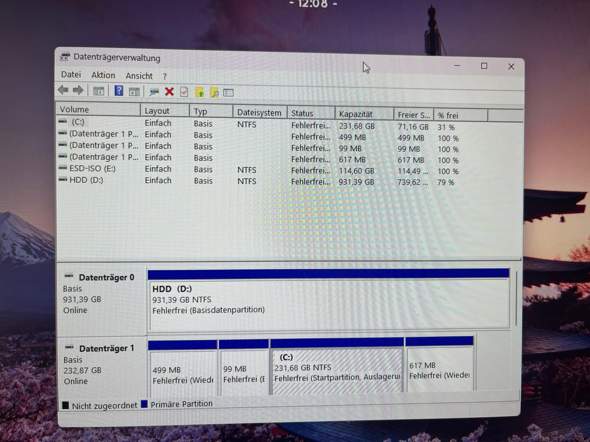Click the list view settings toolbar icon
The height and width of the screenshot is (442, 590).
[x=228, y=93]
